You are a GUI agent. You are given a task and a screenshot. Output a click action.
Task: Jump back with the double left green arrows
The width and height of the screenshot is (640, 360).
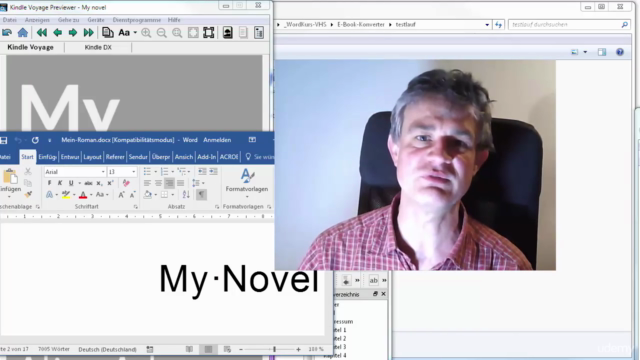coord(41,33)
